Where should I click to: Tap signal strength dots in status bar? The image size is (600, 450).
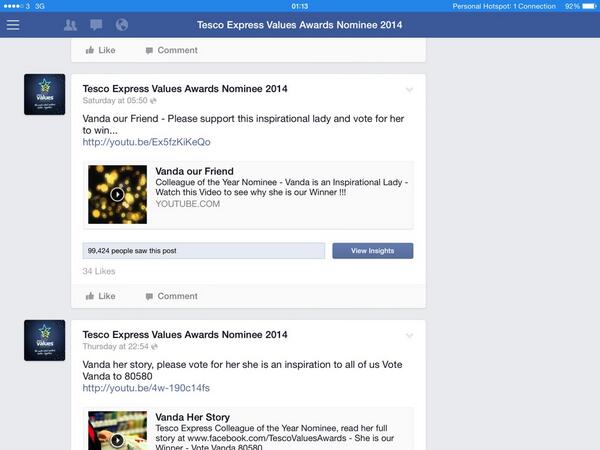(13, 6)
